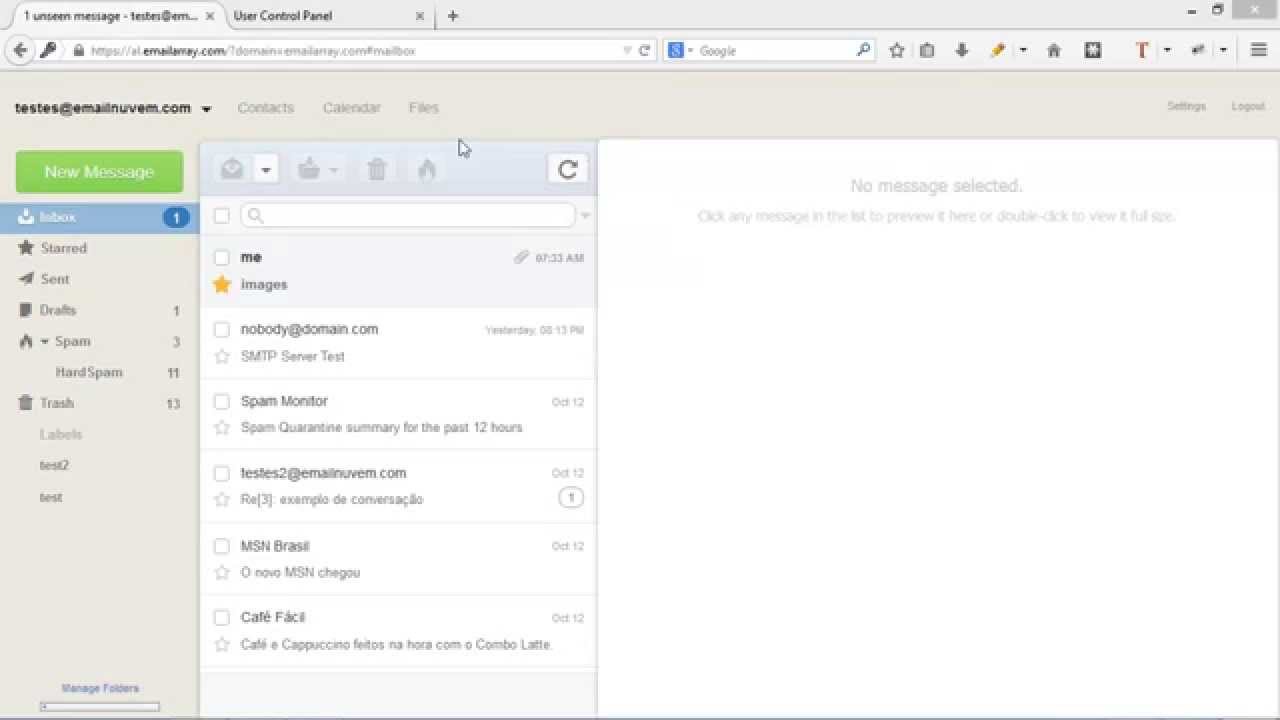The image size is (1280, 720).
Task: Open a new browser tab
Action: click(453, 16)
